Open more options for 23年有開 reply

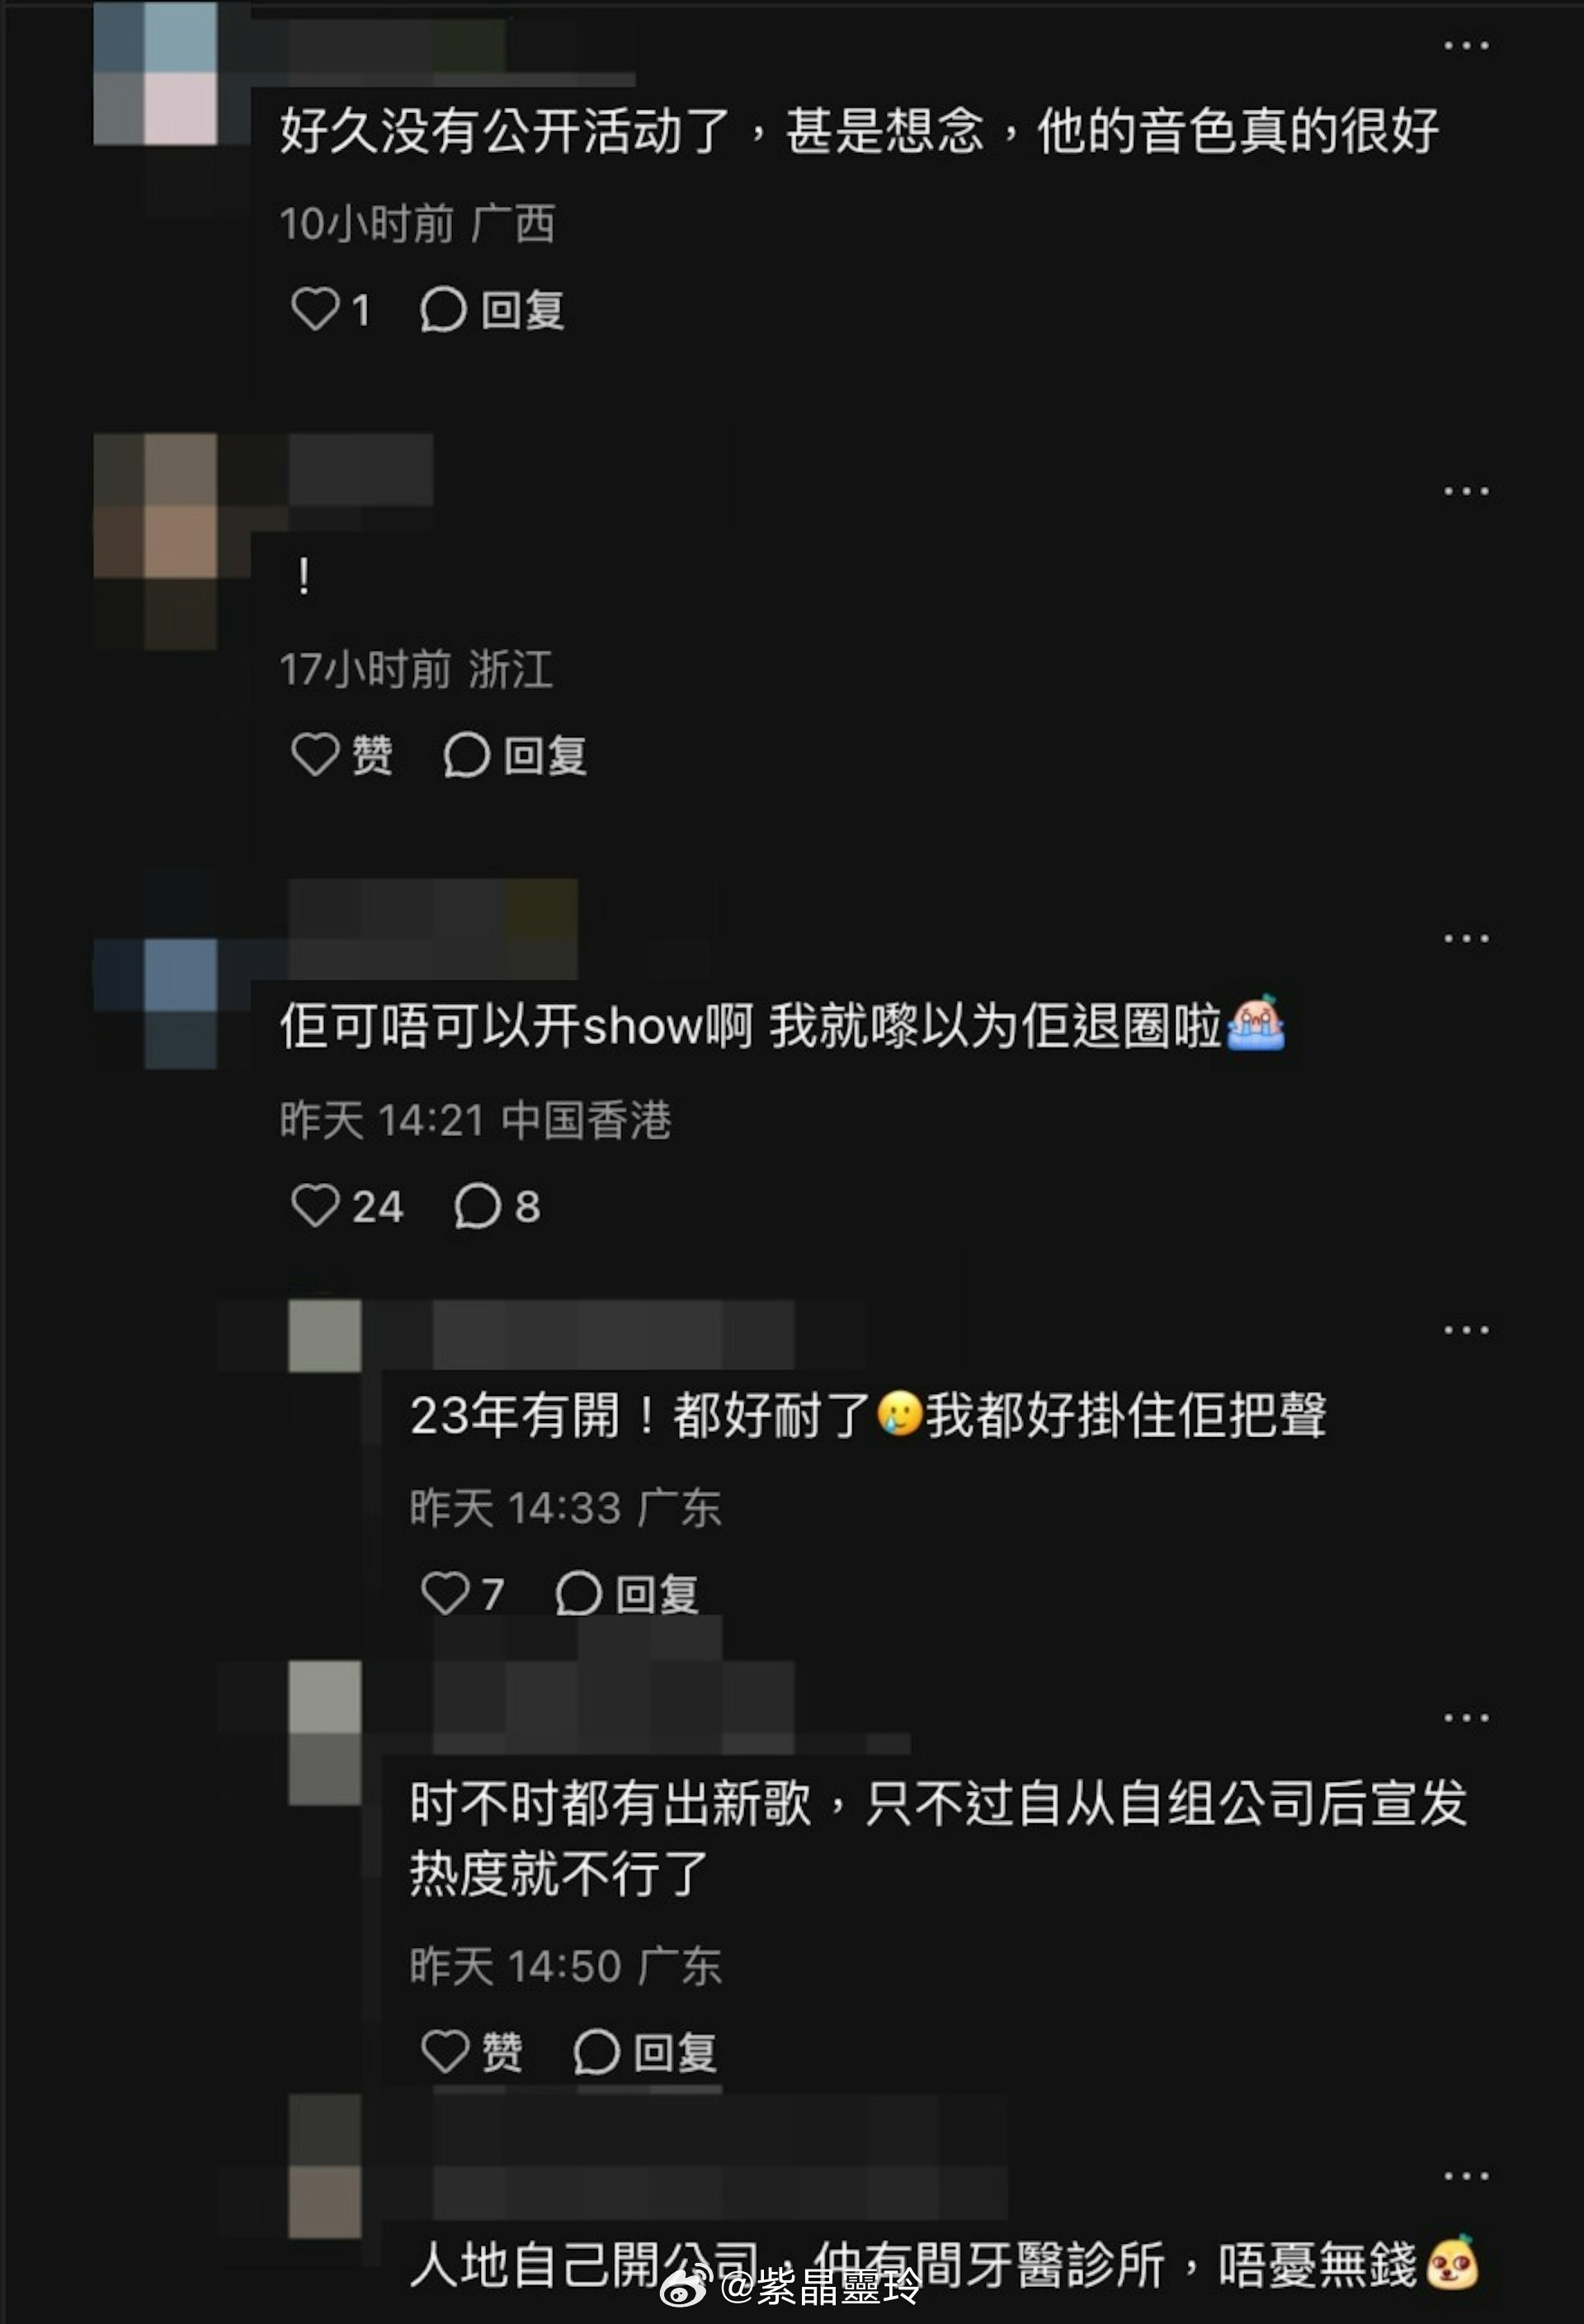coord(1466,1330)
